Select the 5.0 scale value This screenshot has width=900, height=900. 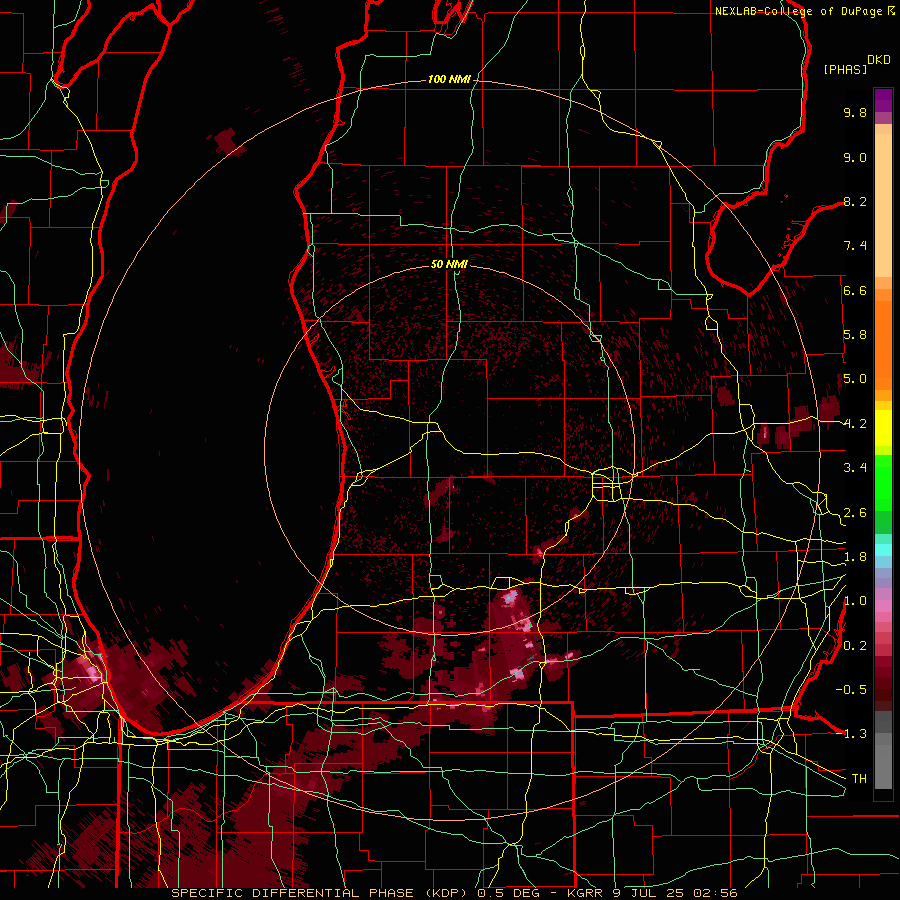click(855, 379)
